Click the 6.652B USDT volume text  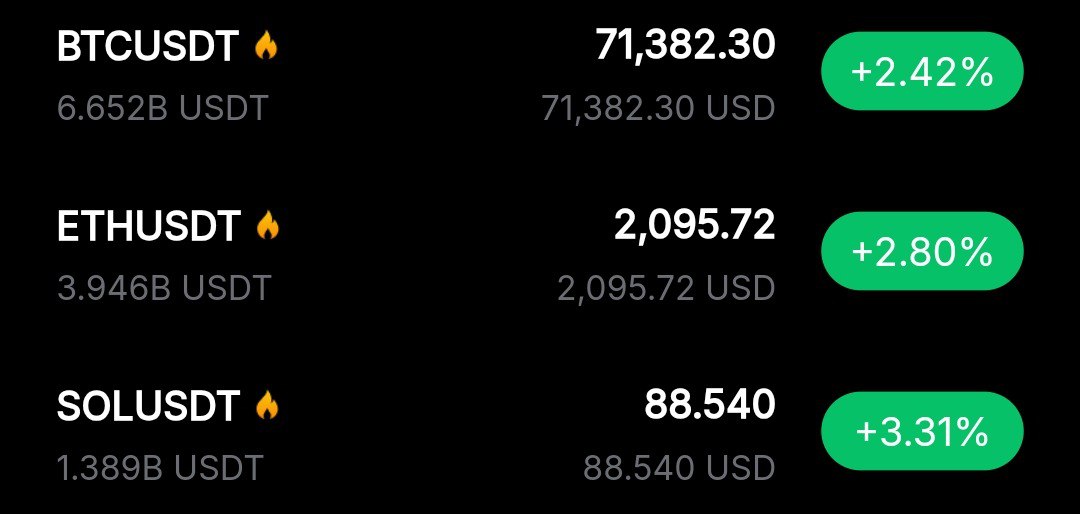pyautogui.click(x=163, y=107)
